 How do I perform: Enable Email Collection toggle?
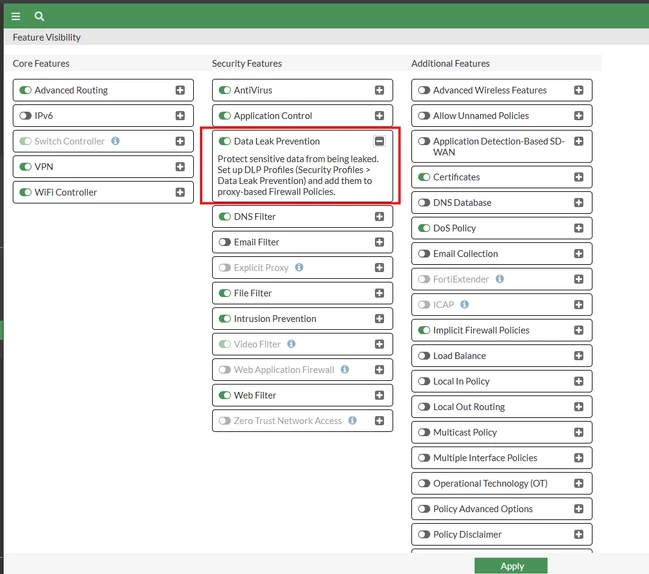pyautogui.click(x=424, y=254)
